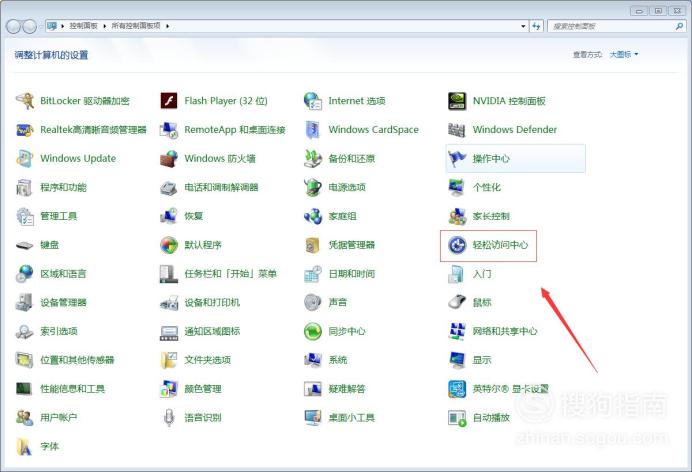Open 凭据管理器 safe icon
This screenshot has height=472, width=692.
(313, 245)
